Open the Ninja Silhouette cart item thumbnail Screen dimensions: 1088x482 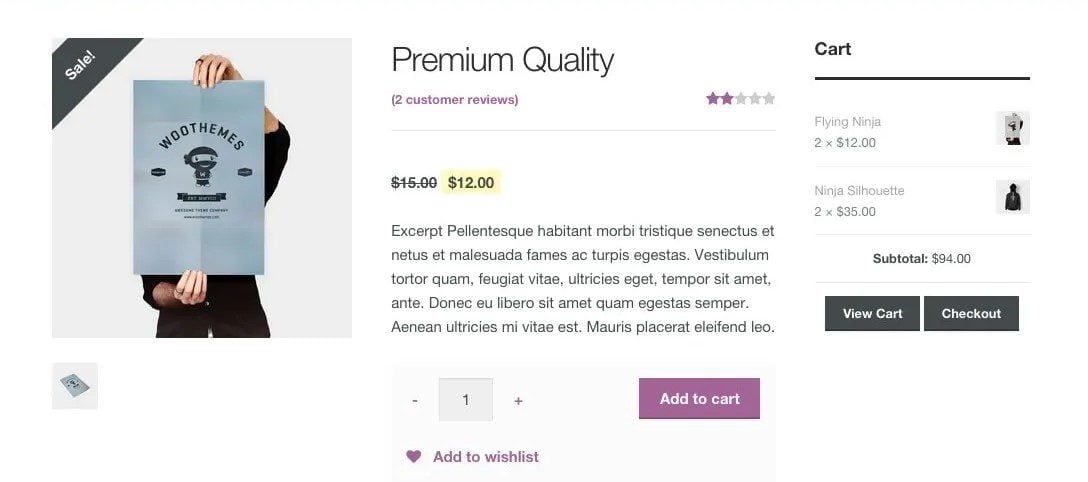[x=1012, y=198]
